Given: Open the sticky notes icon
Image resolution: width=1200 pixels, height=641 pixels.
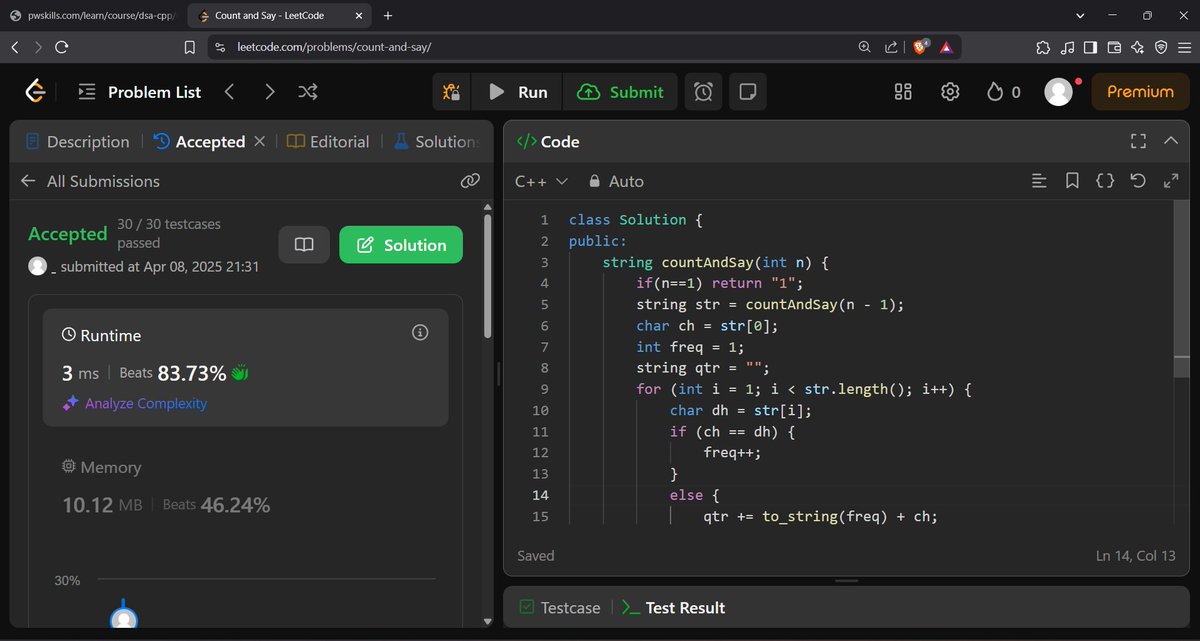Looking at the screenshot, I should tap(746, 92).
